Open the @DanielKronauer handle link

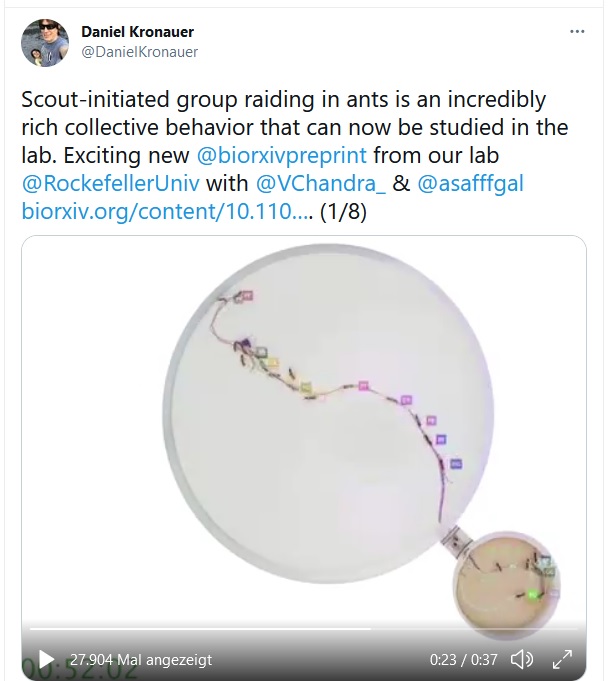click(x=139, y=52)
